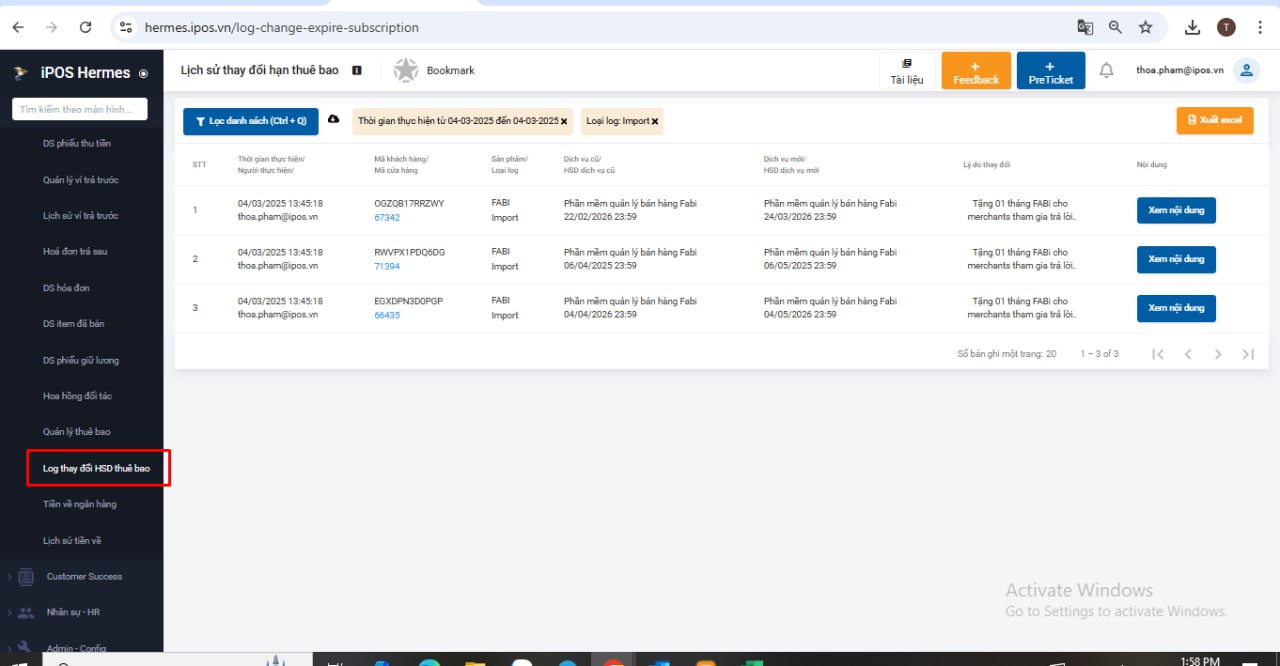This screenshot has width=1280, height=666.
Task: Open Quản lý ví trả trước menu
Action: 81,180
